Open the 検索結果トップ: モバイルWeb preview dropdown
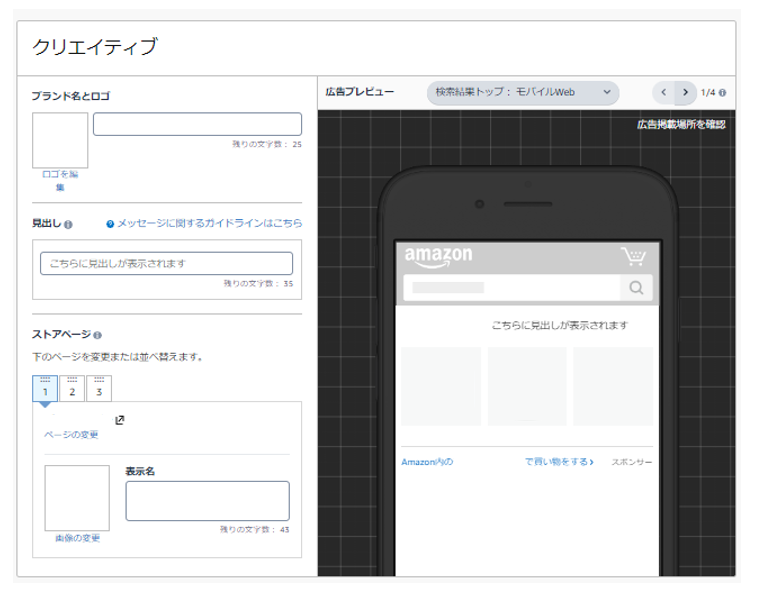 pos(523,92)
